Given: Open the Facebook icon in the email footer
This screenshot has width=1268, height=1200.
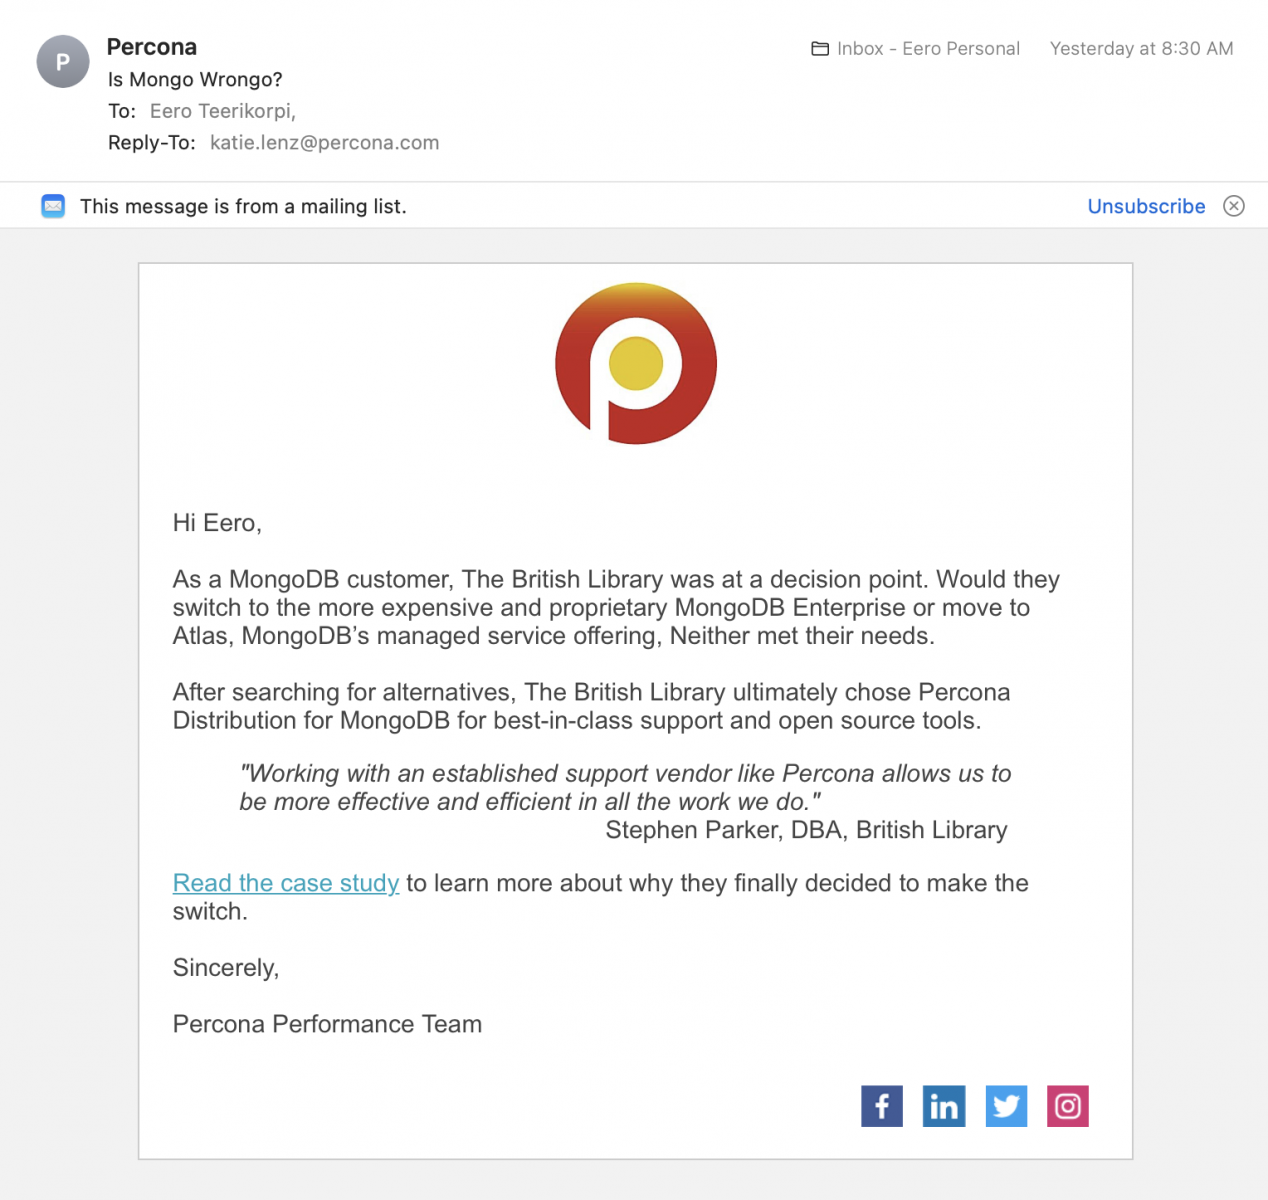Looking at the screenshot, I should tap(881, 1106).
